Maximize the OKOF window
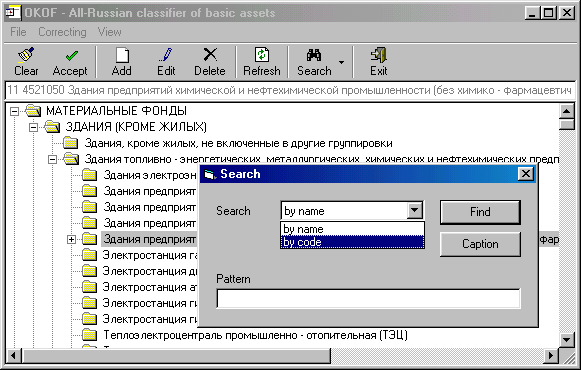Screen dimensions: 581x370 [549, 13]
